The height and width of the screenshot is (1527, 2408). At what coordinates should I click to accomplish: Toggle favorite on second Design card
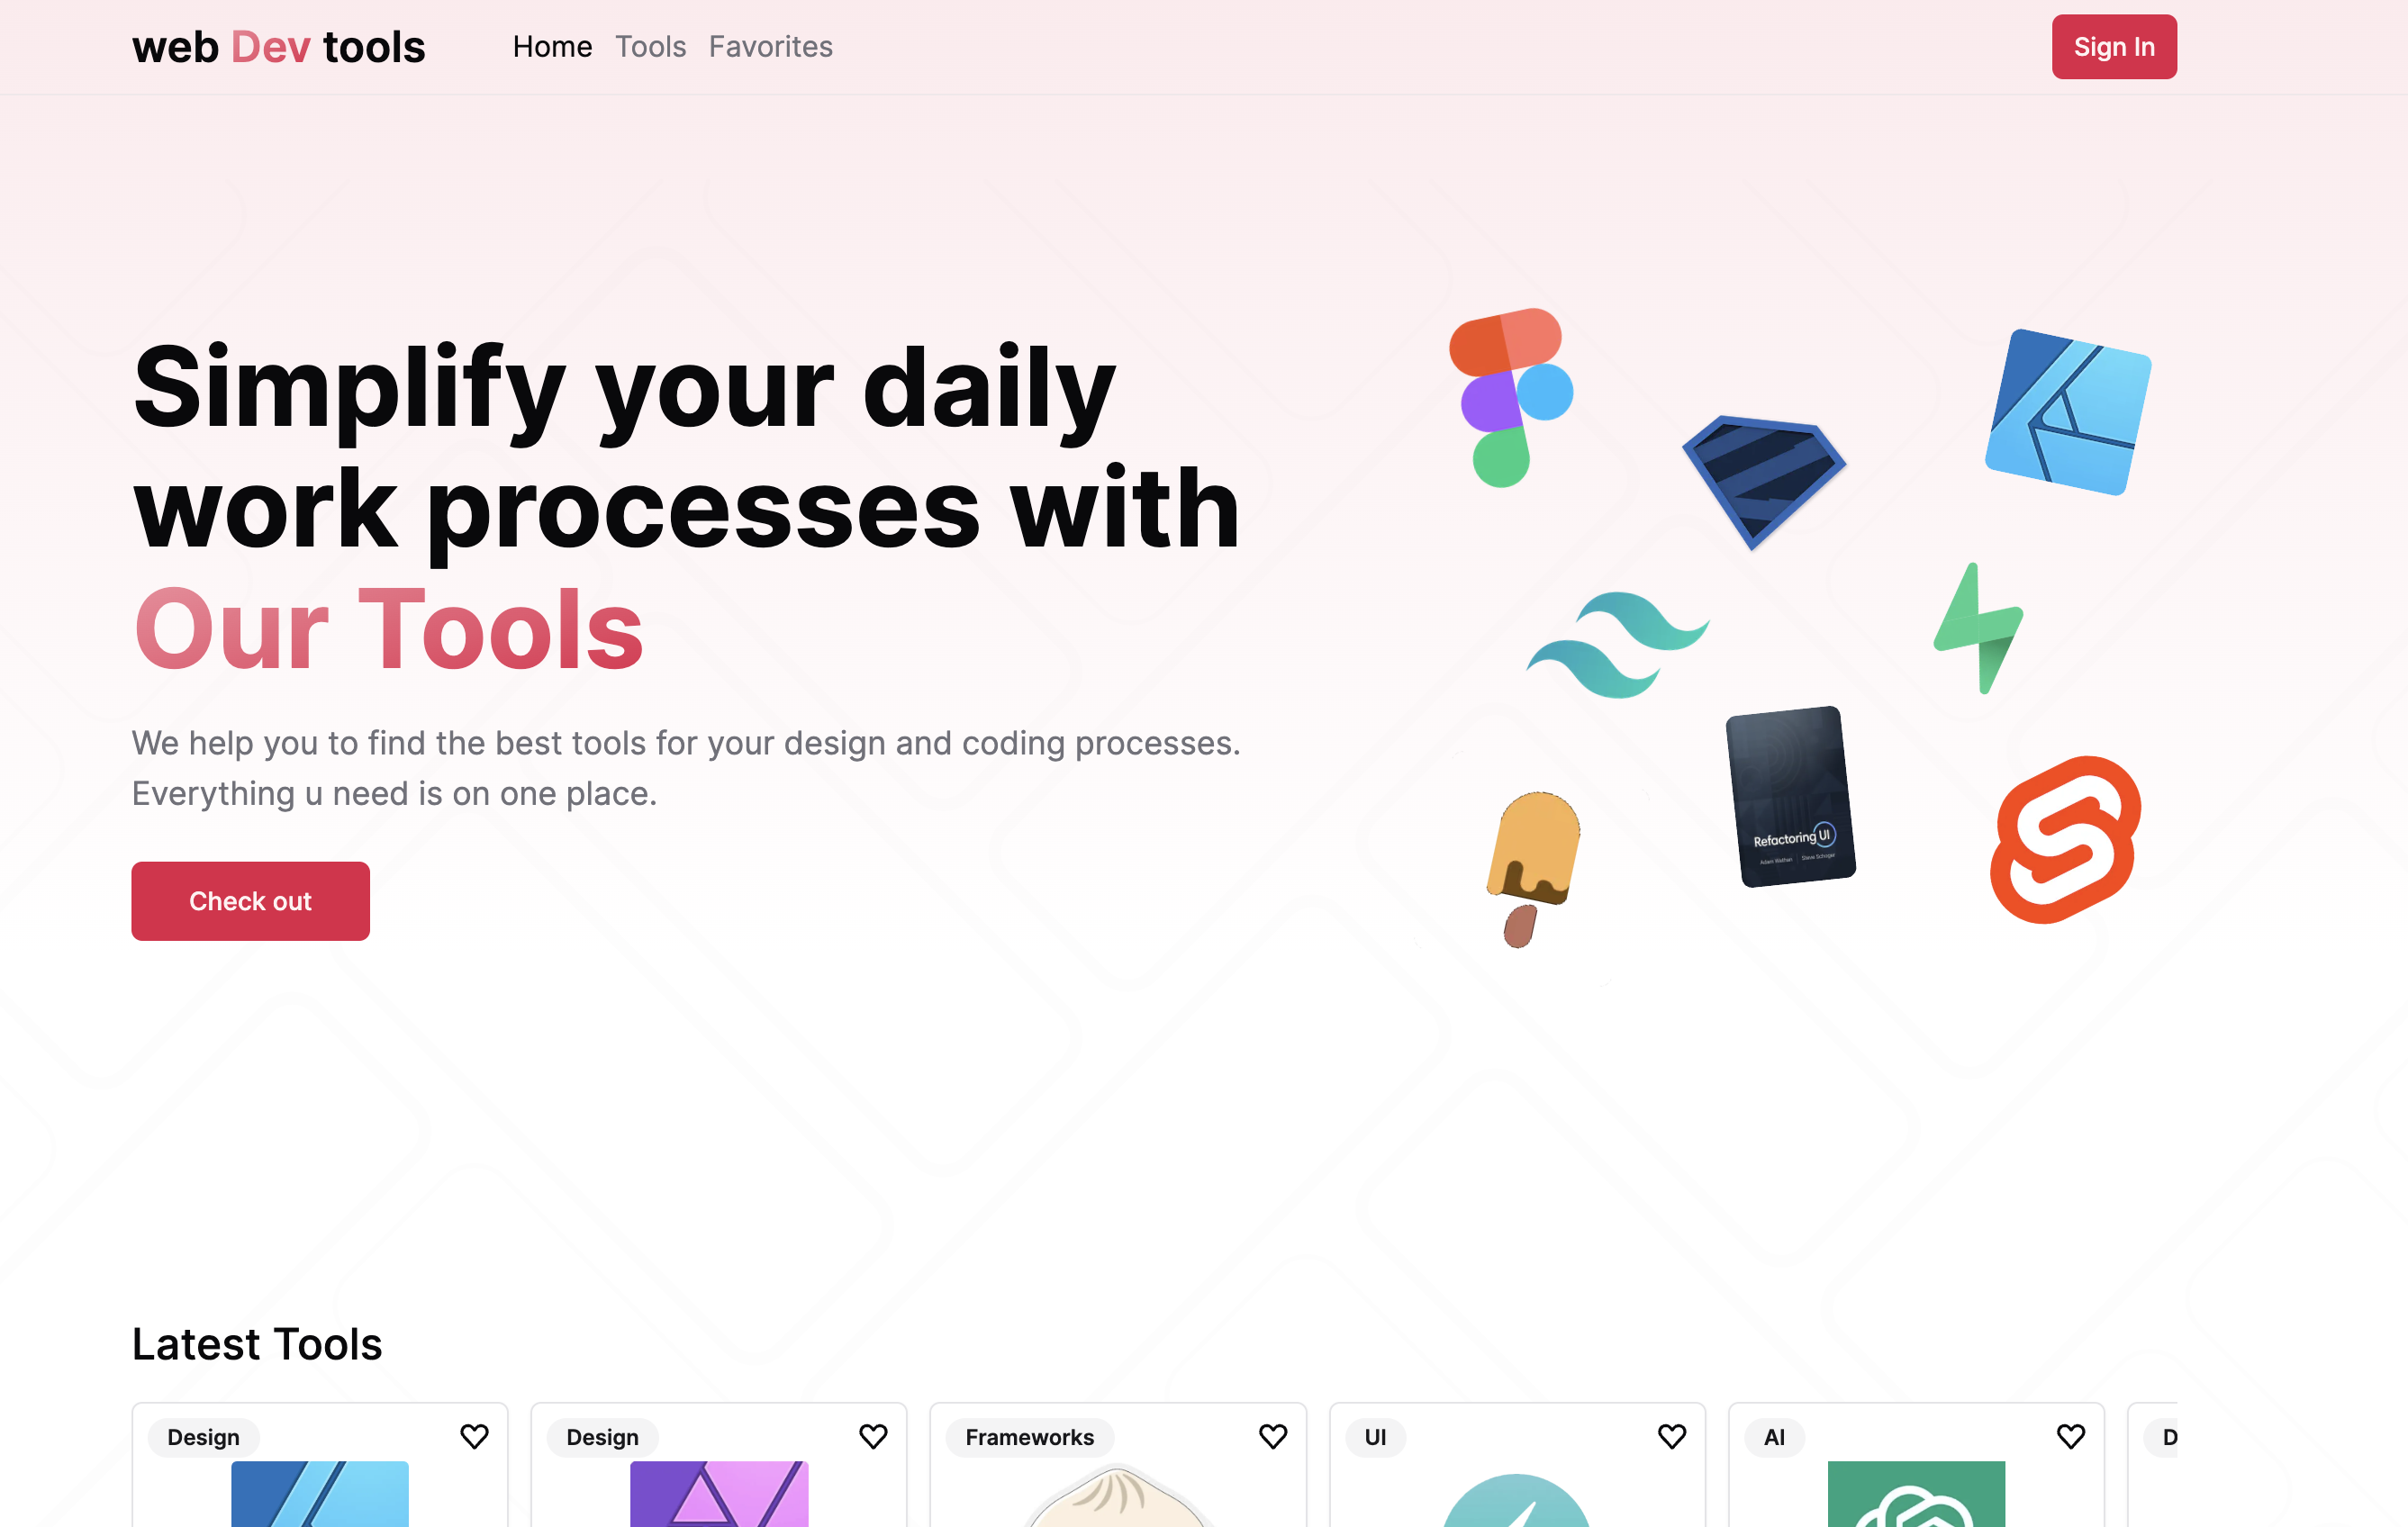[x=873, y=1436]
